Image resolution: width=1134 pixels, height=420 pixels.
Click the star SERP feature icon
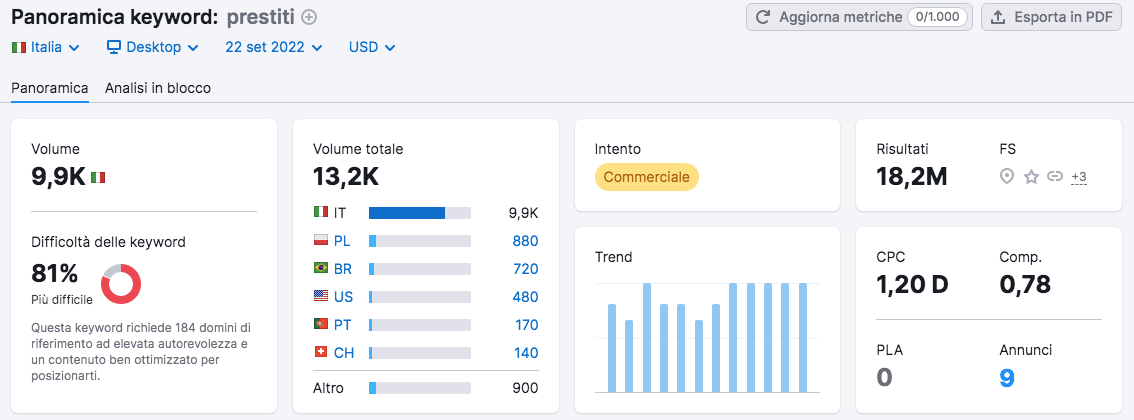tap(1031, 177)
